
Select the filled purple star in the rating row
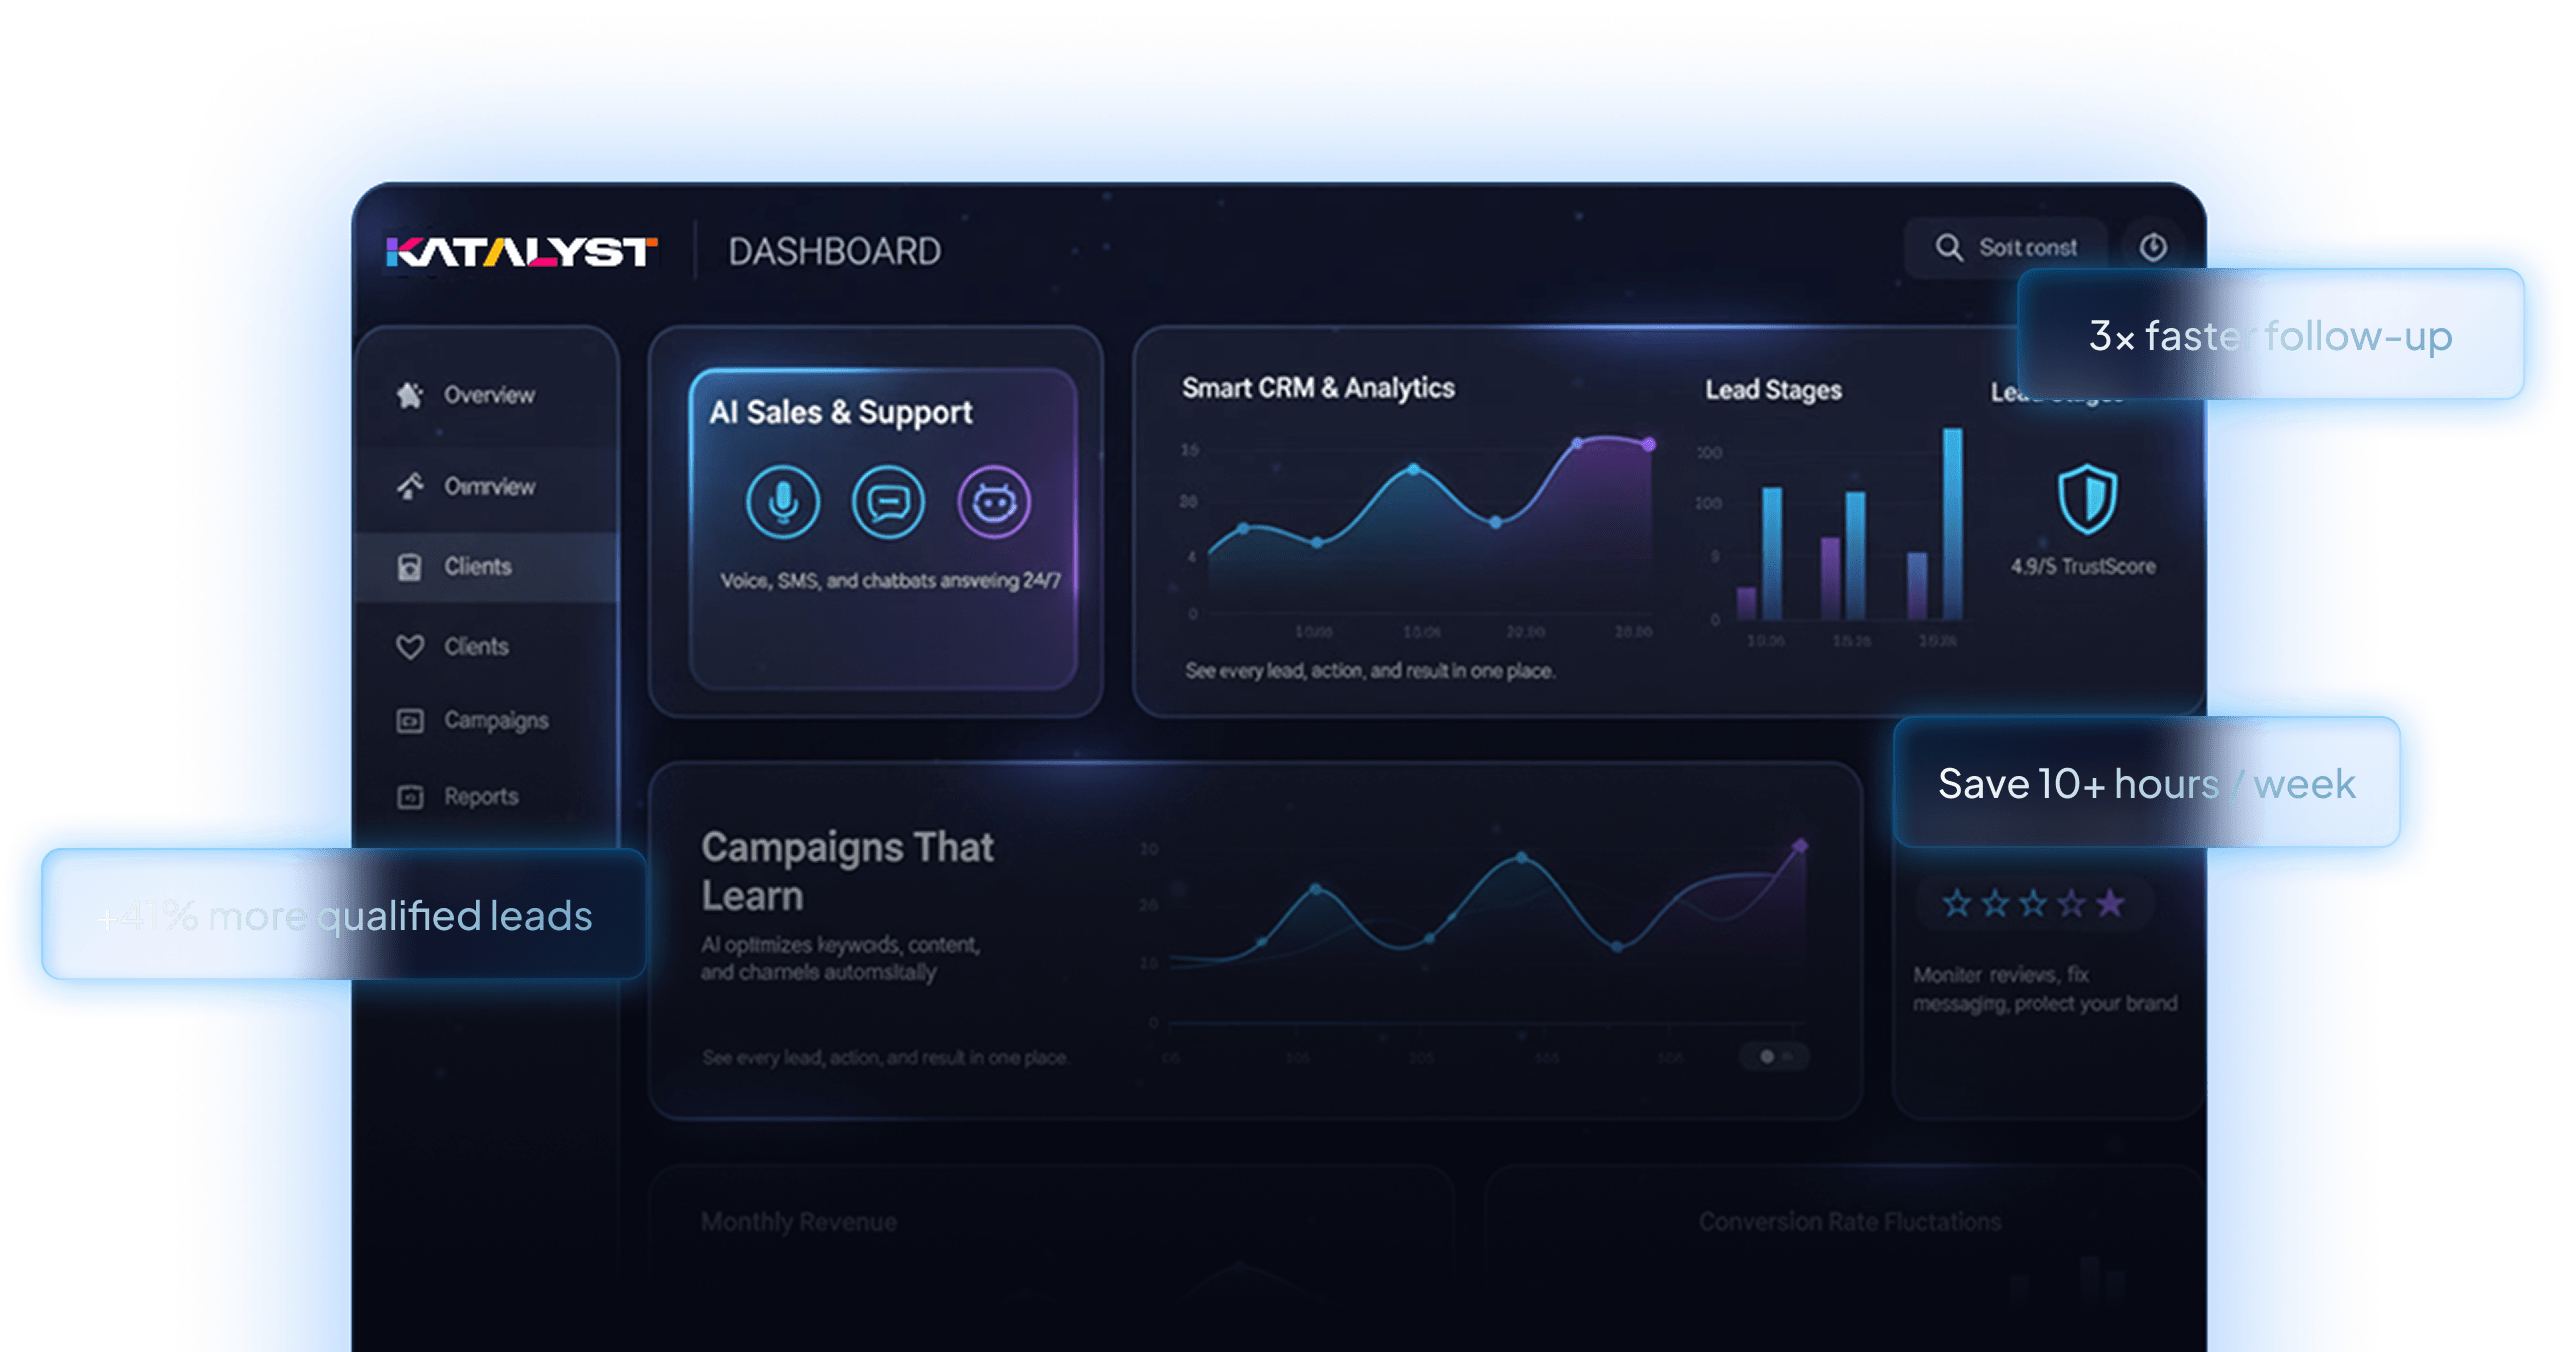(2110, 903)
